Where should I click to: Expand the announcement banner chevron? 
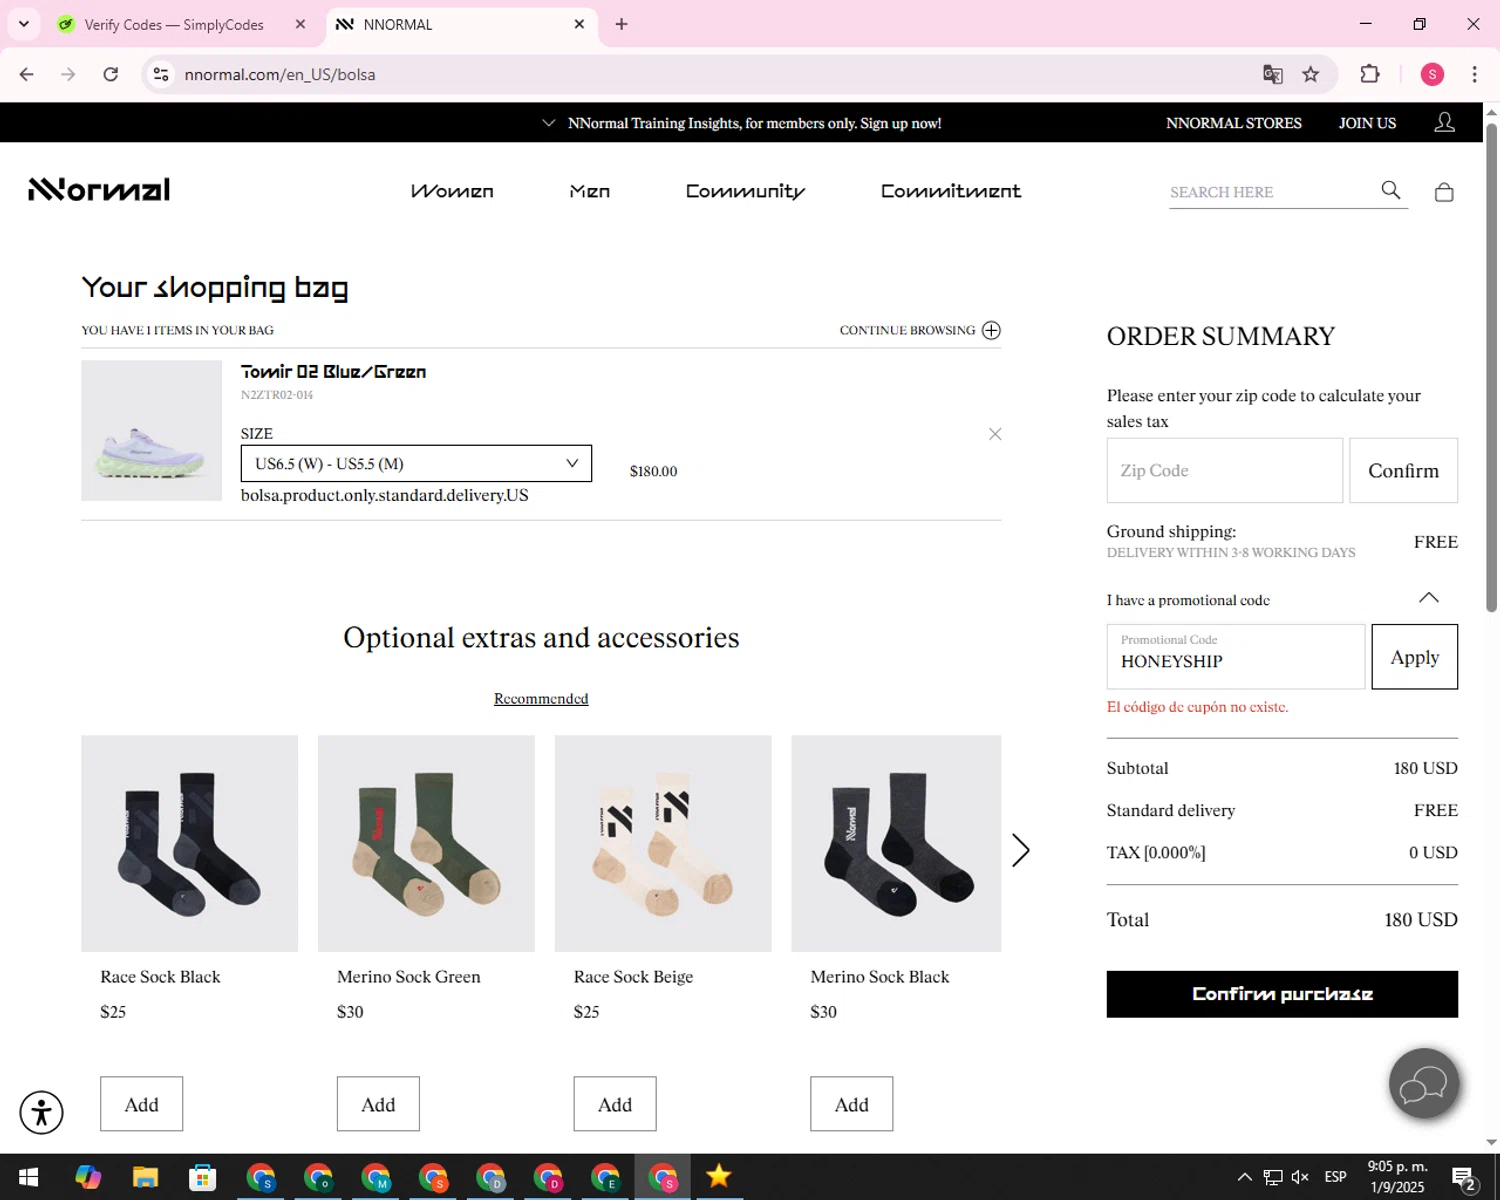point(548,123)
